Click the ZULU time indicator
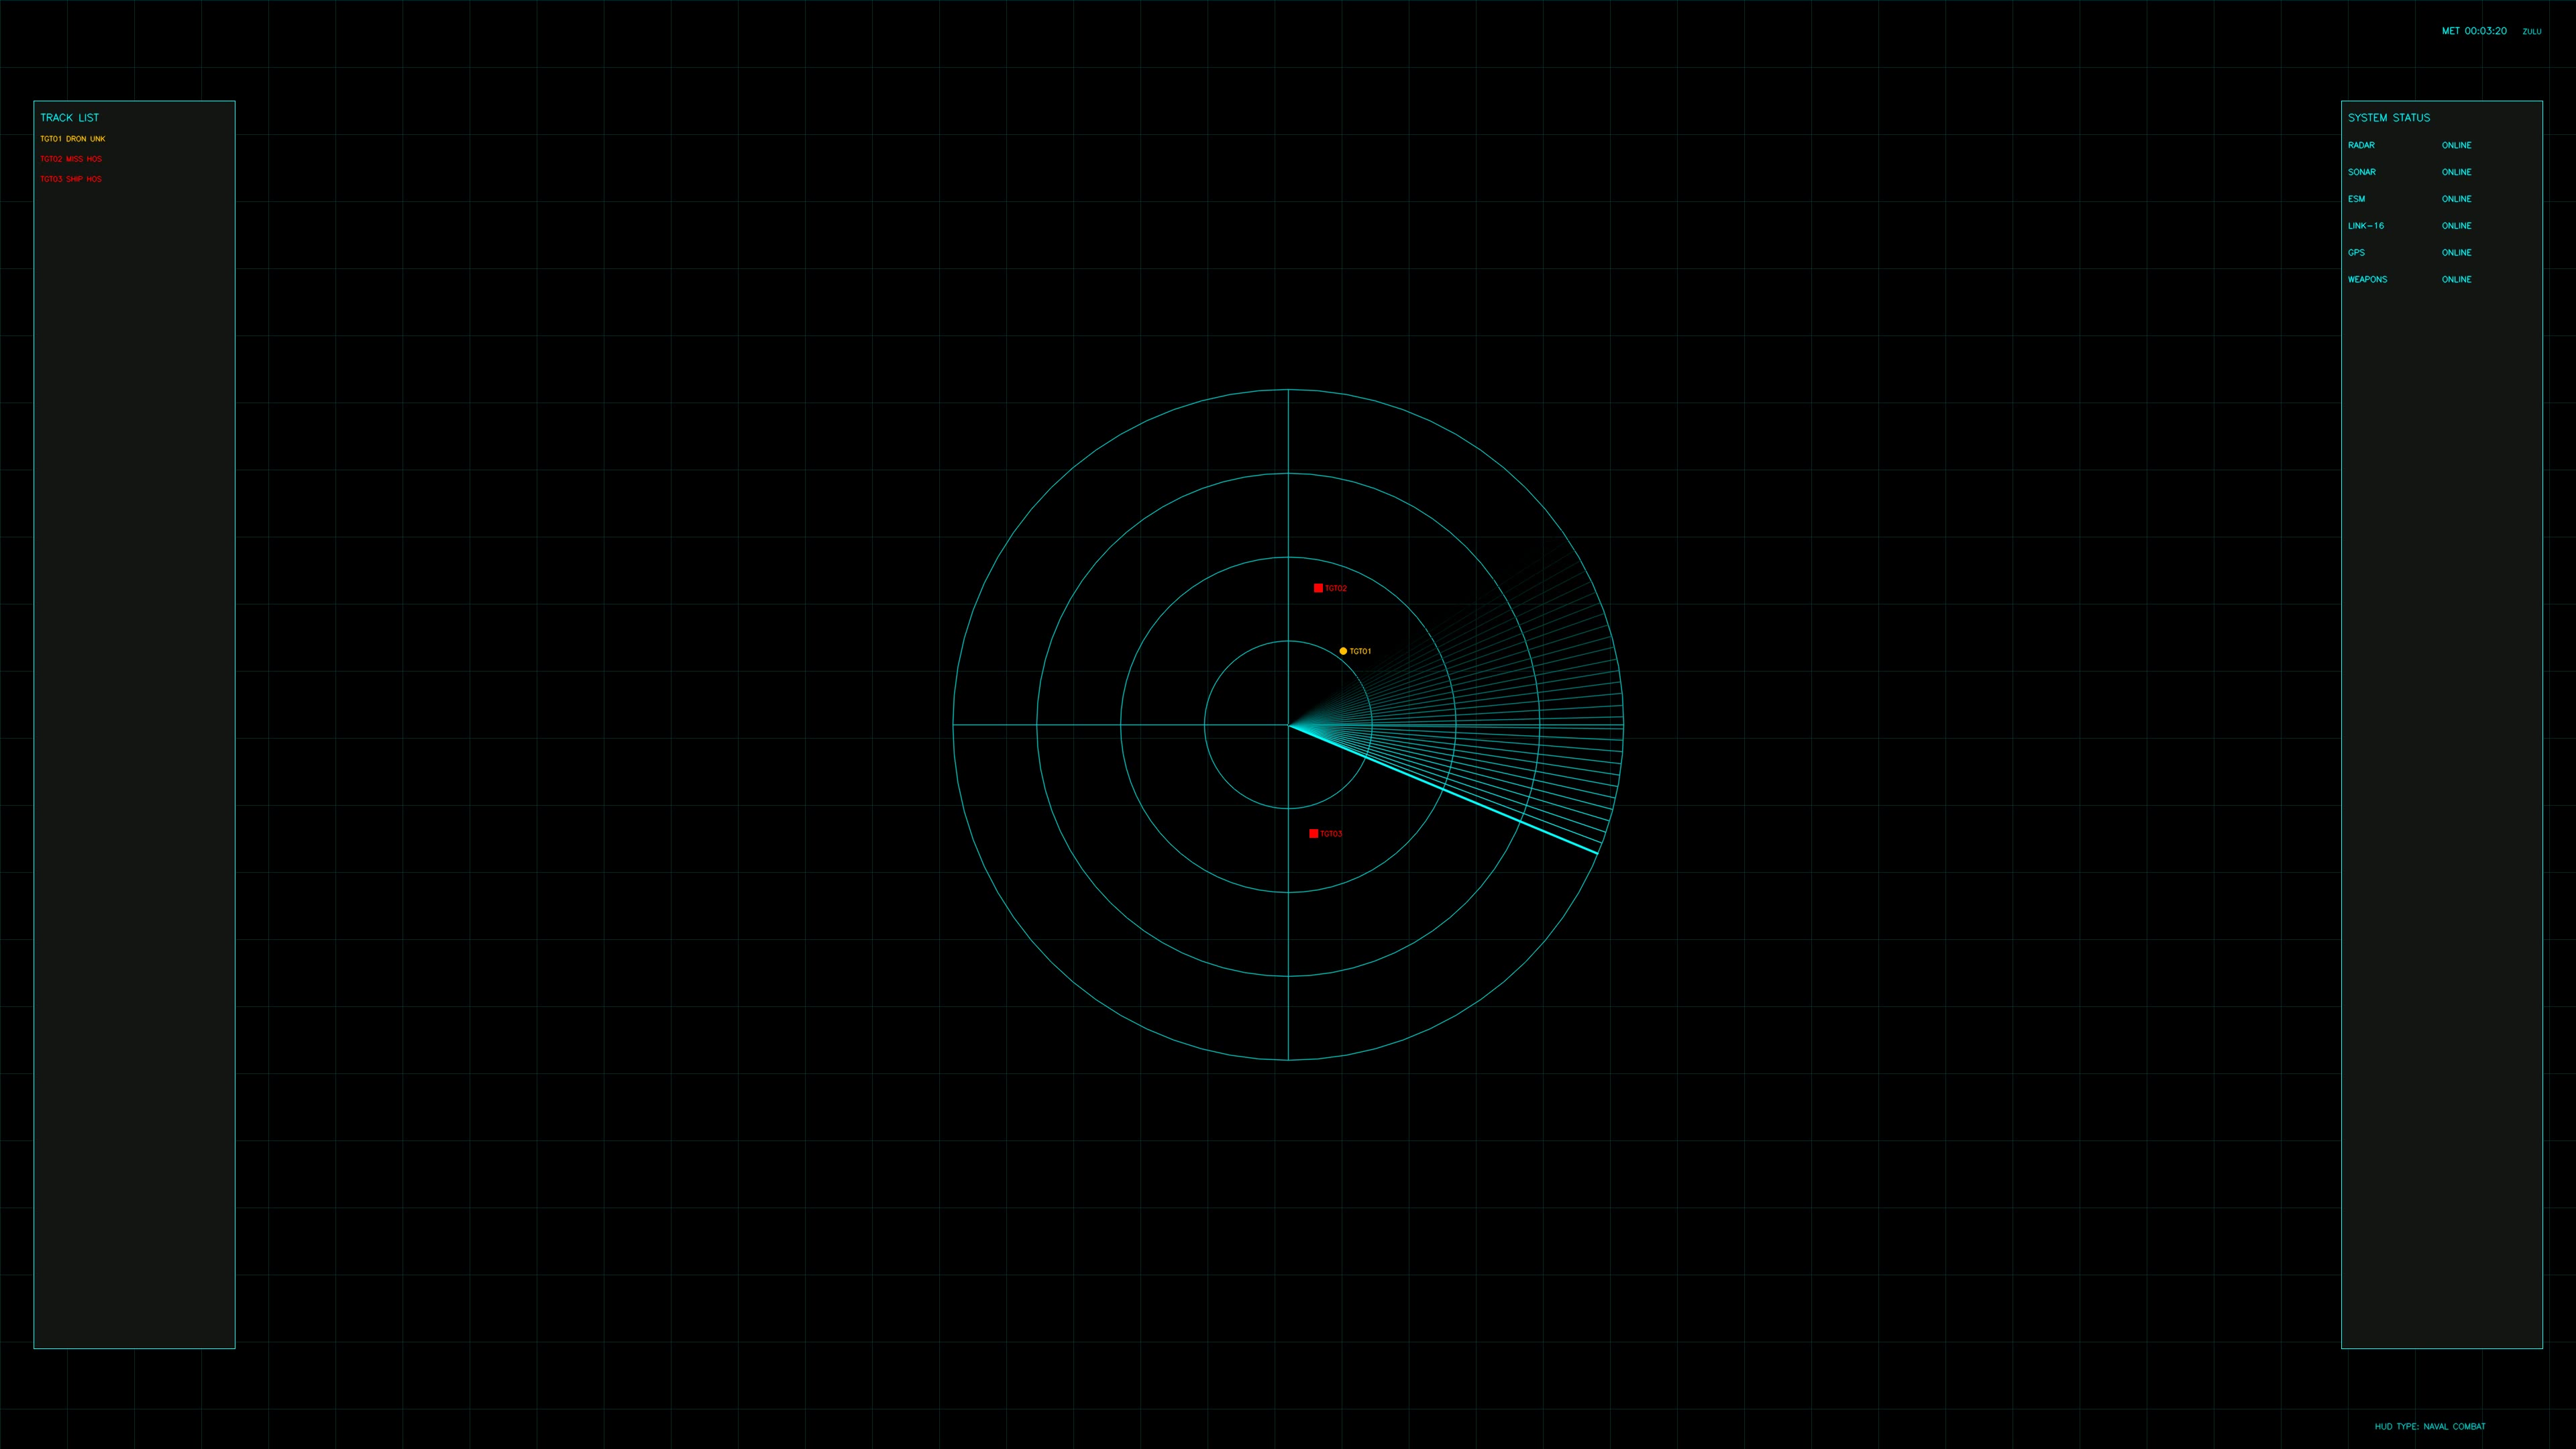This screenshot has width=2576, height=1449. 2532,31
